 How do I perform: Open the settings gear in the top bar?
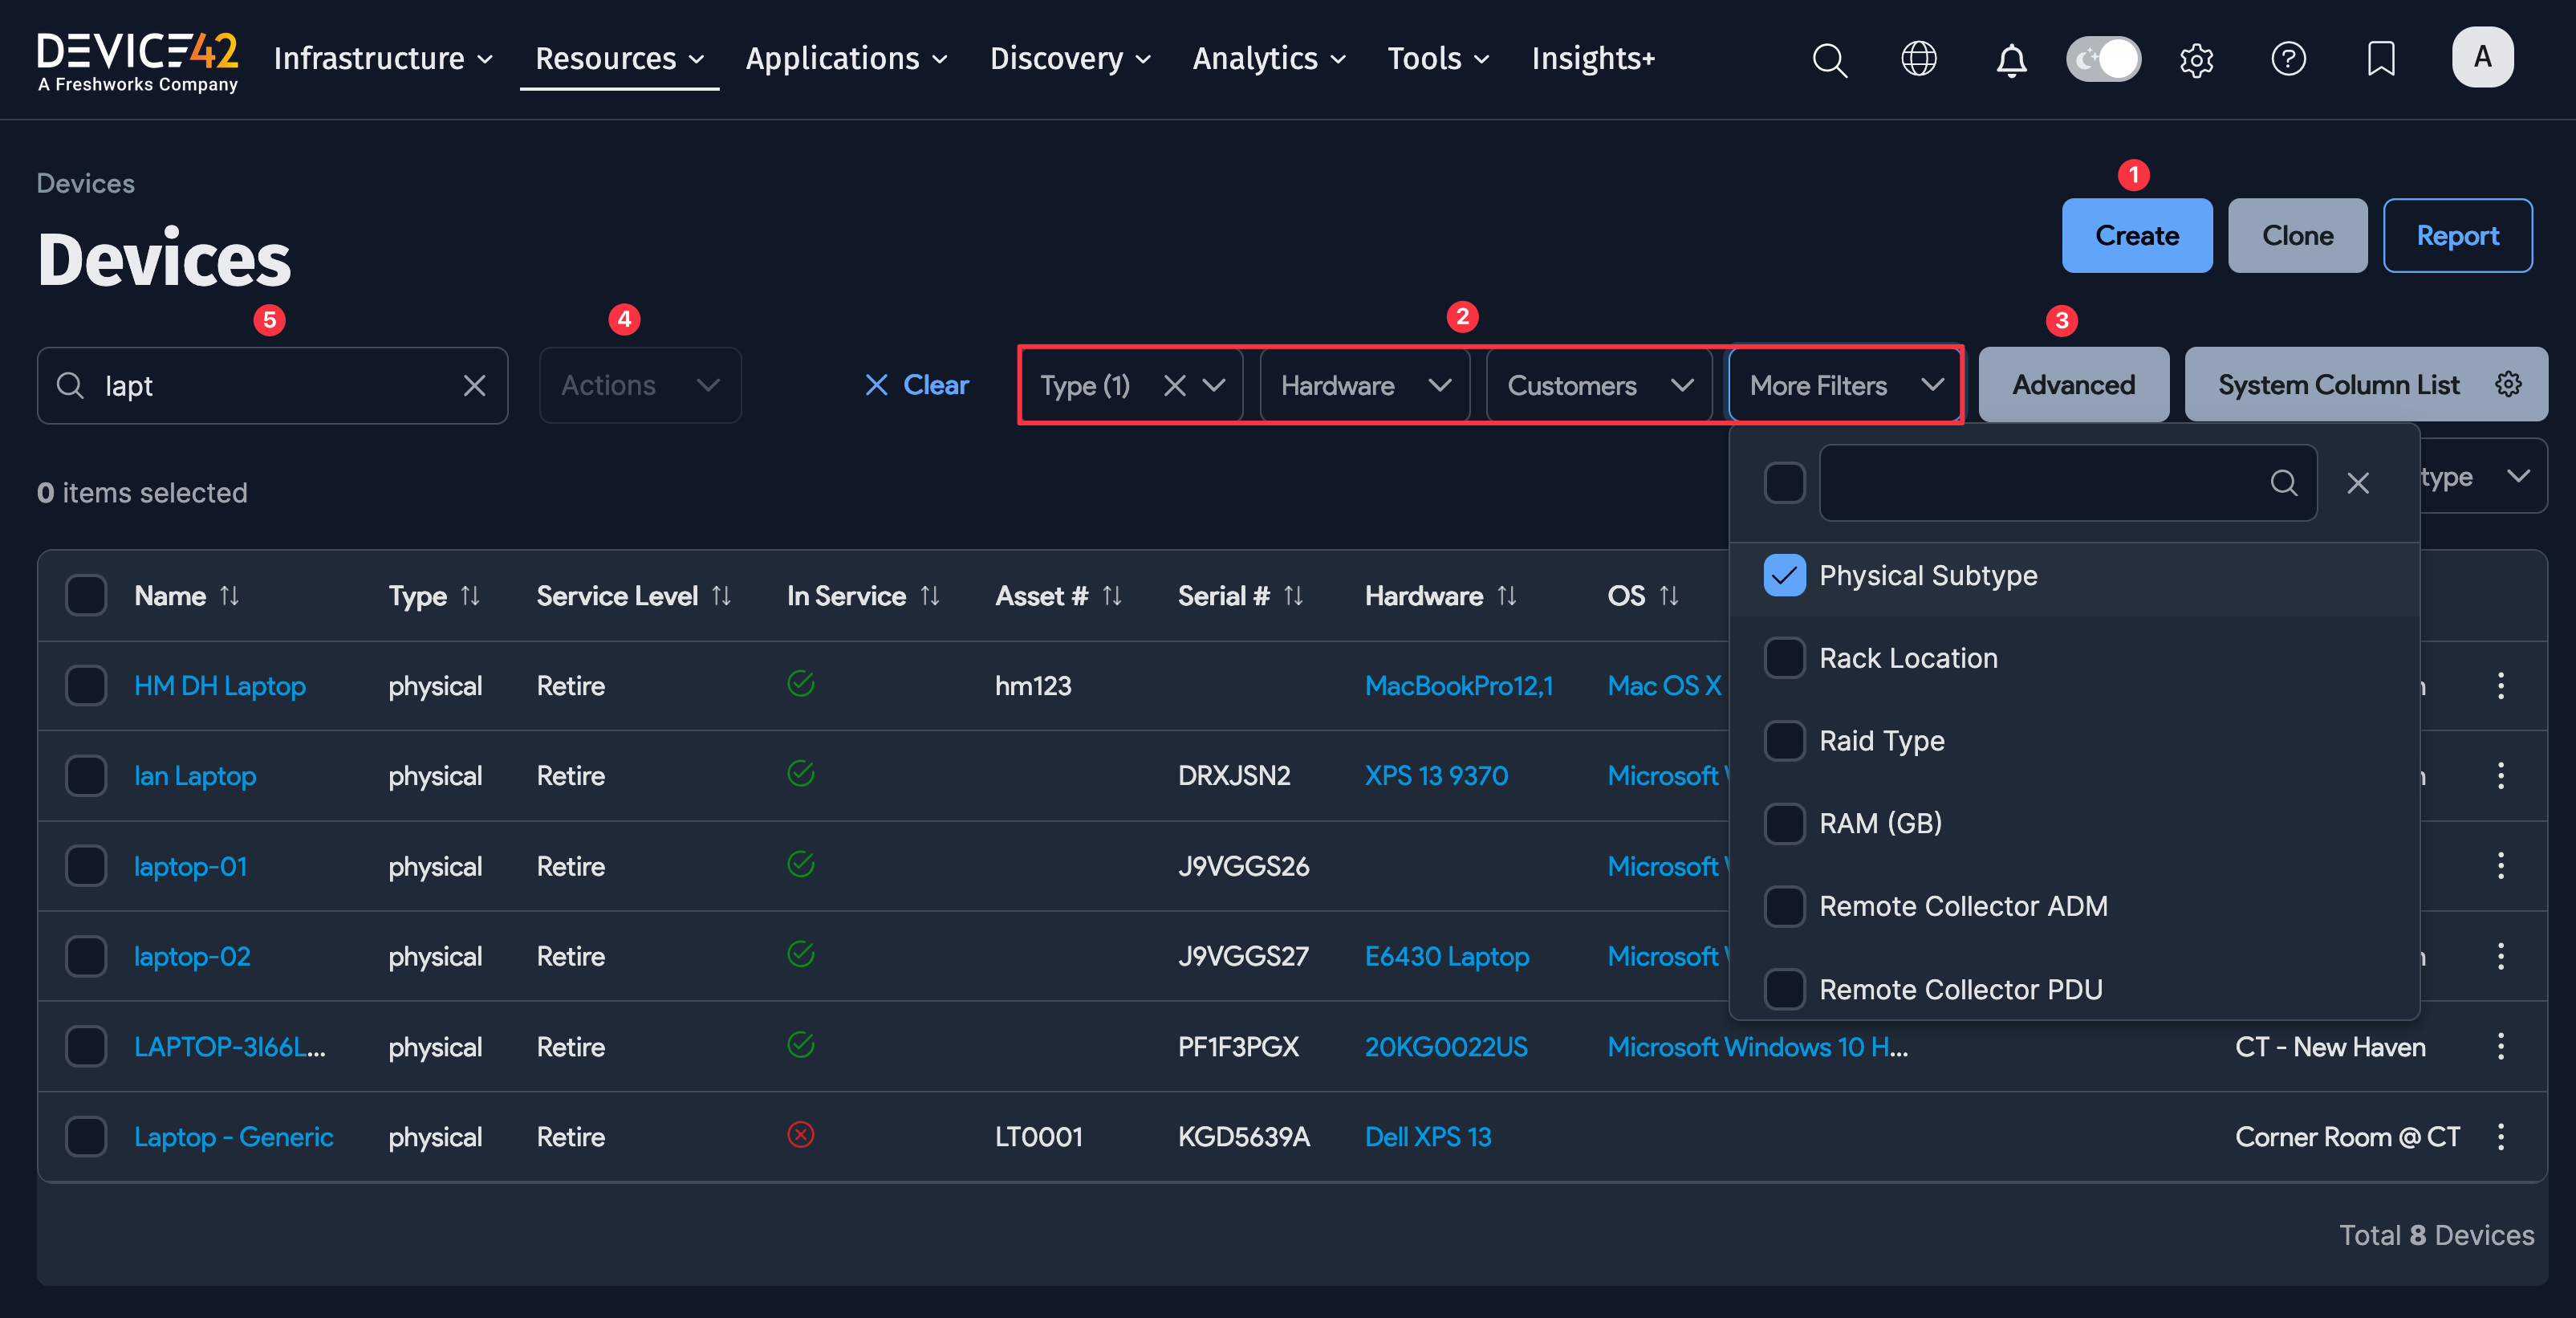[2196, 60]
